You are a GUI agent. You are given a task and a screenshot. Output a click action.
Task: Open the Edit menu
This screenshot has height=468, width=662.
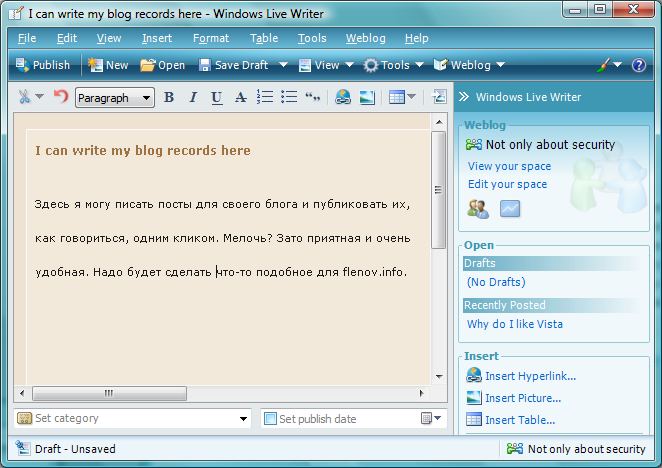tap(67, 38)
